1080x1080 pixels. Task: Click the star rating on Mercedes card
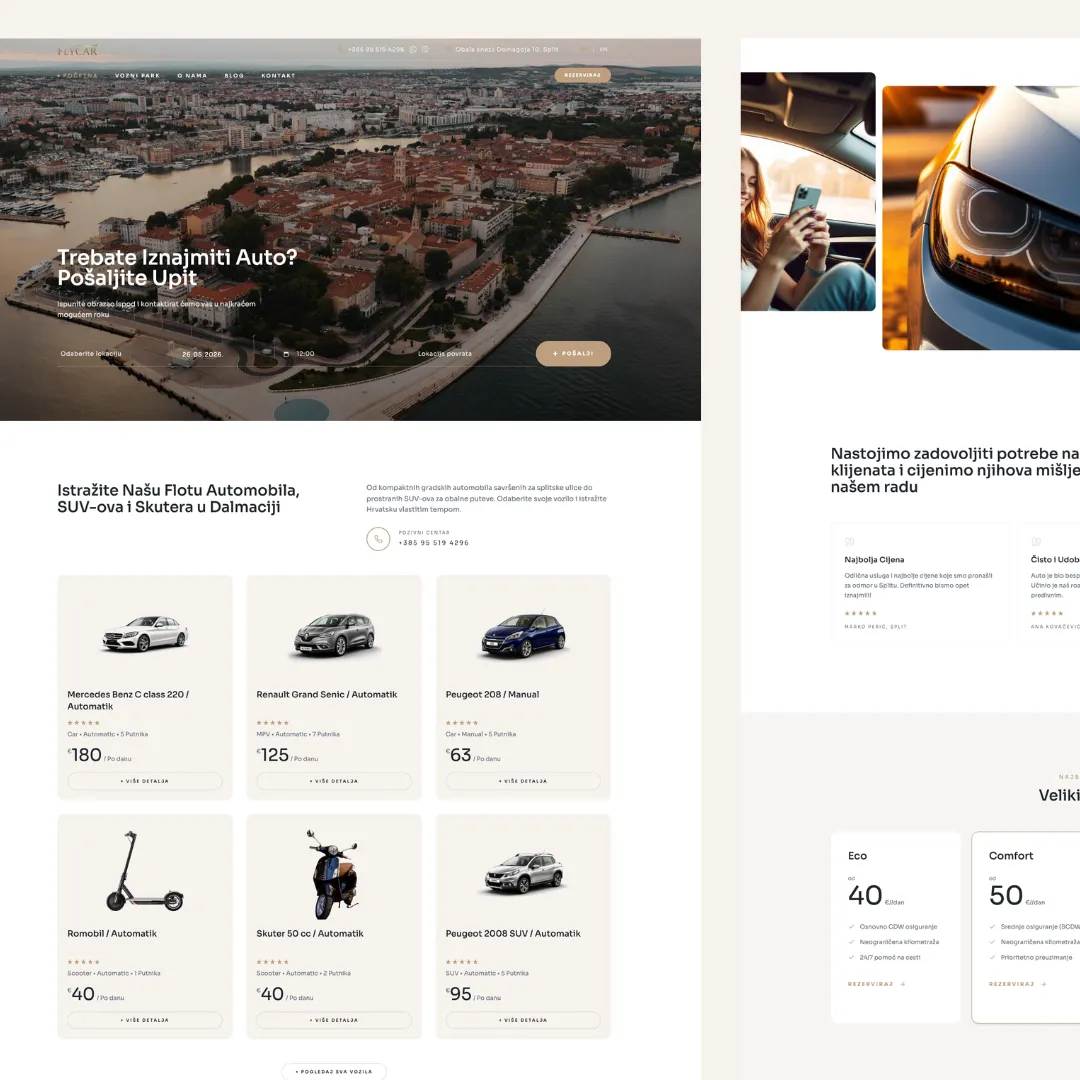[83, 723]
